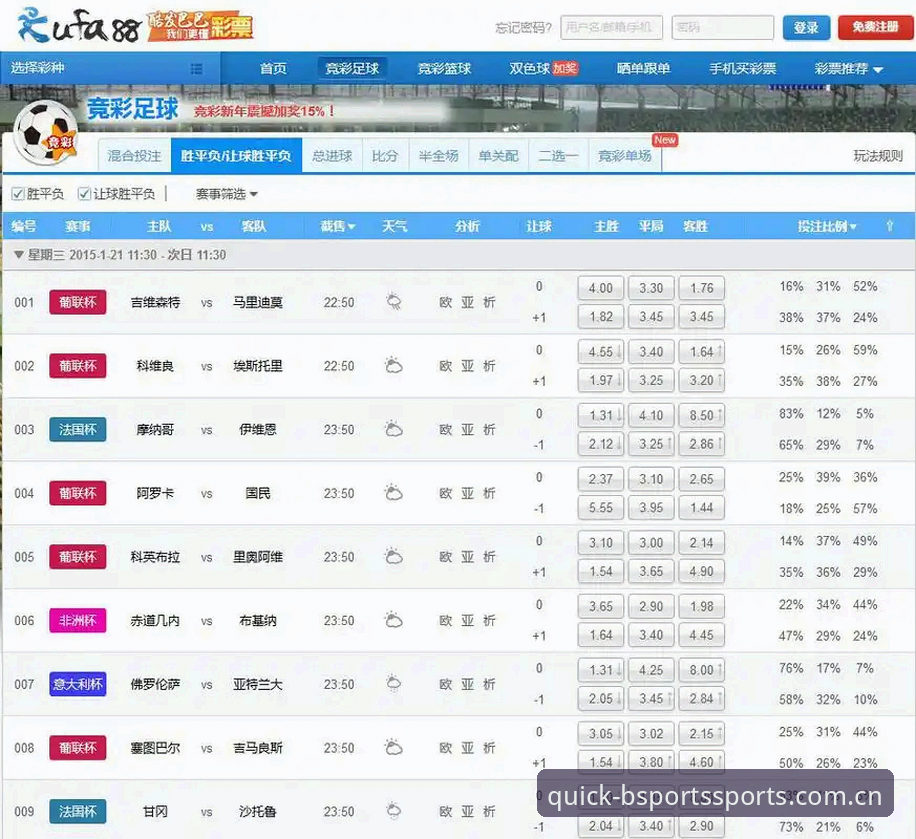Screen dimensions: 916x839
Task: Open weather icon for match 004
Action: point(394,493)
